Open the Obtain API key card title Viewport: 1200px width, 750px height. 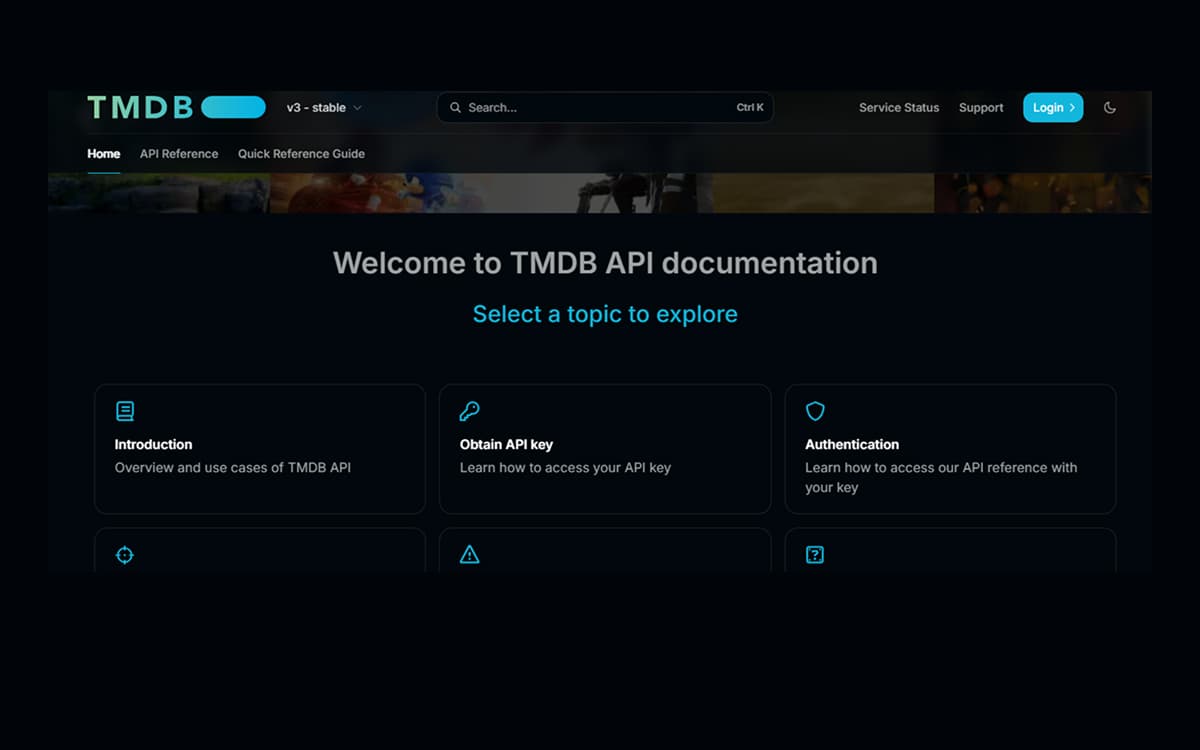(x=506, y=444)
